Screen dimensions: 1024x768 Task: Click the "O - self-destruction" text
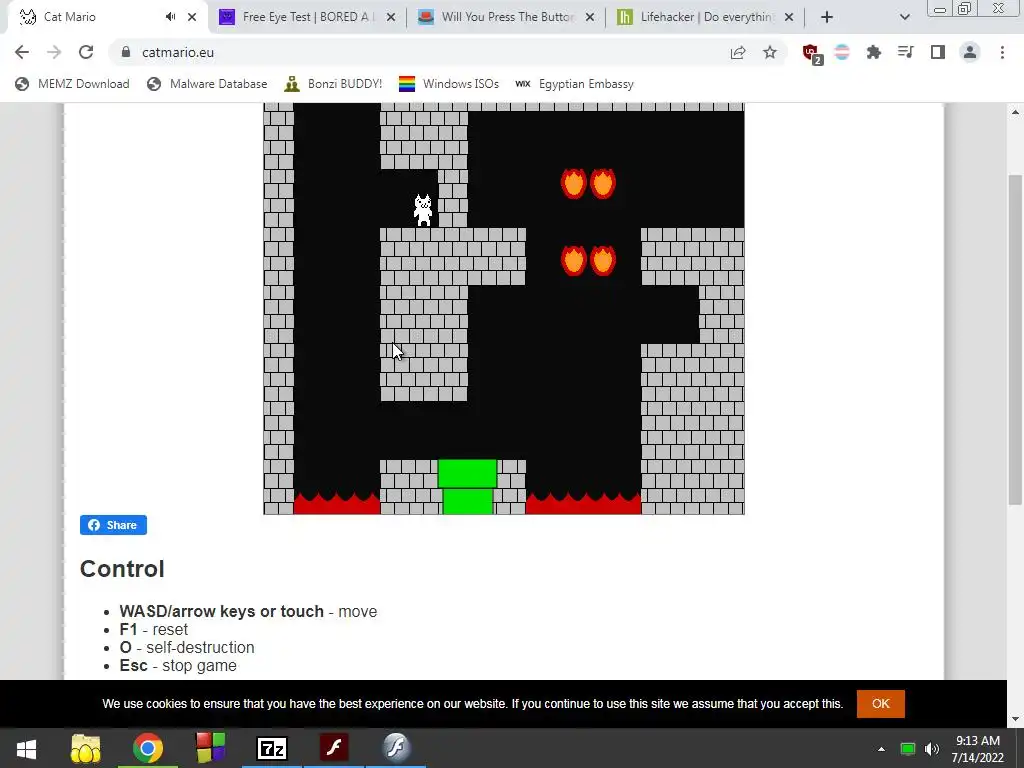pyautogui.click(x=187, y=648)
